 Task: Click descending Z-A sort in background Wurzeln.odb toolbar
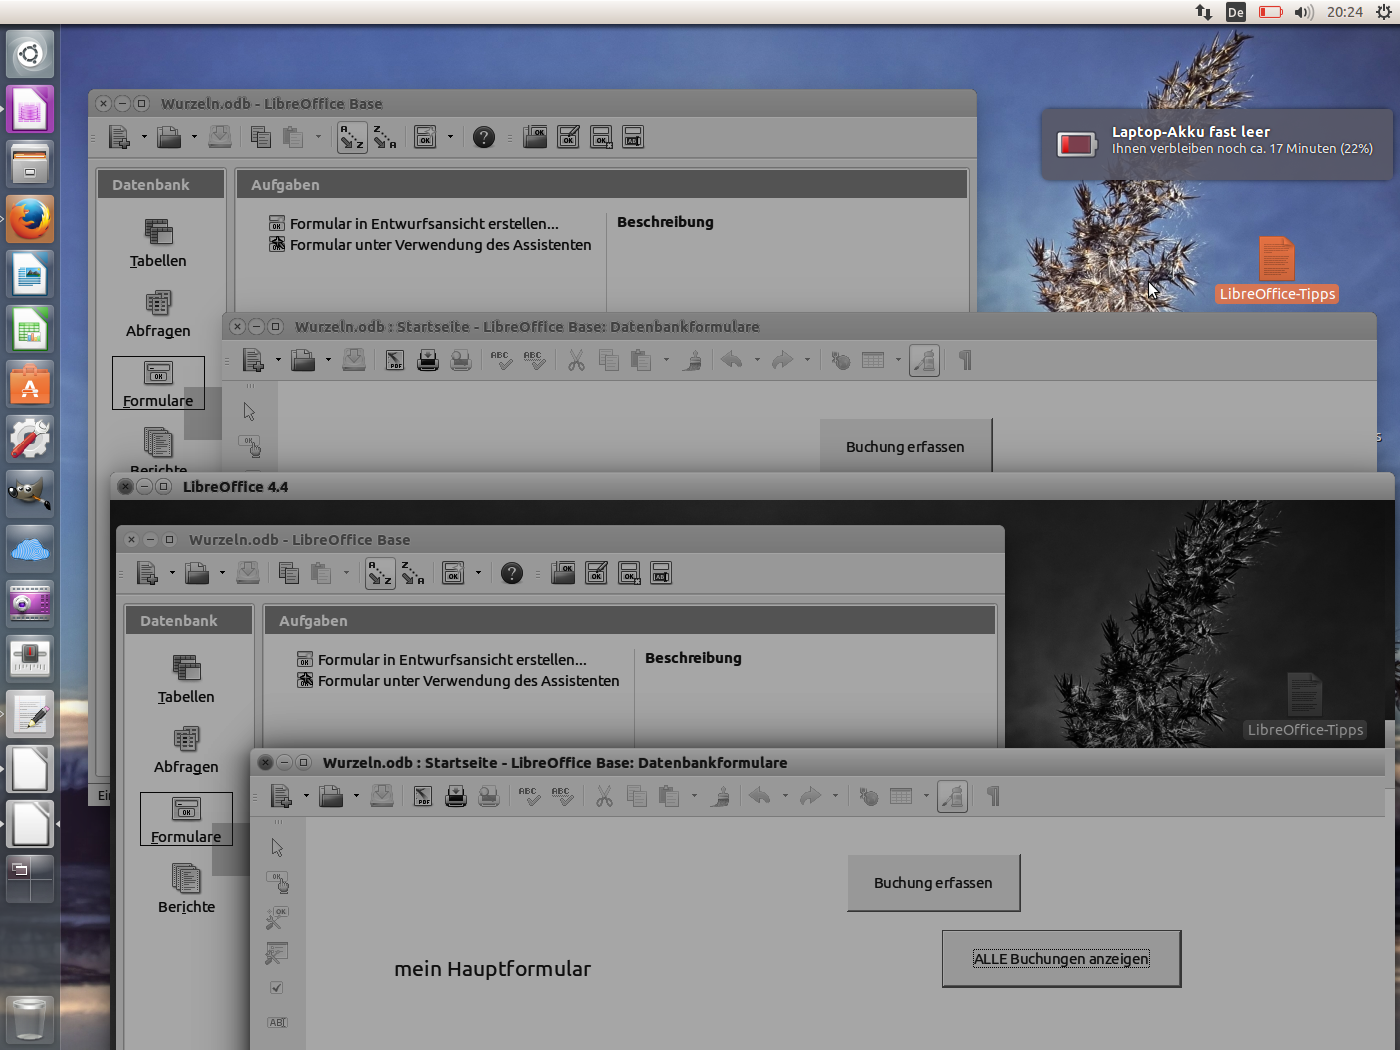[385, 137]
